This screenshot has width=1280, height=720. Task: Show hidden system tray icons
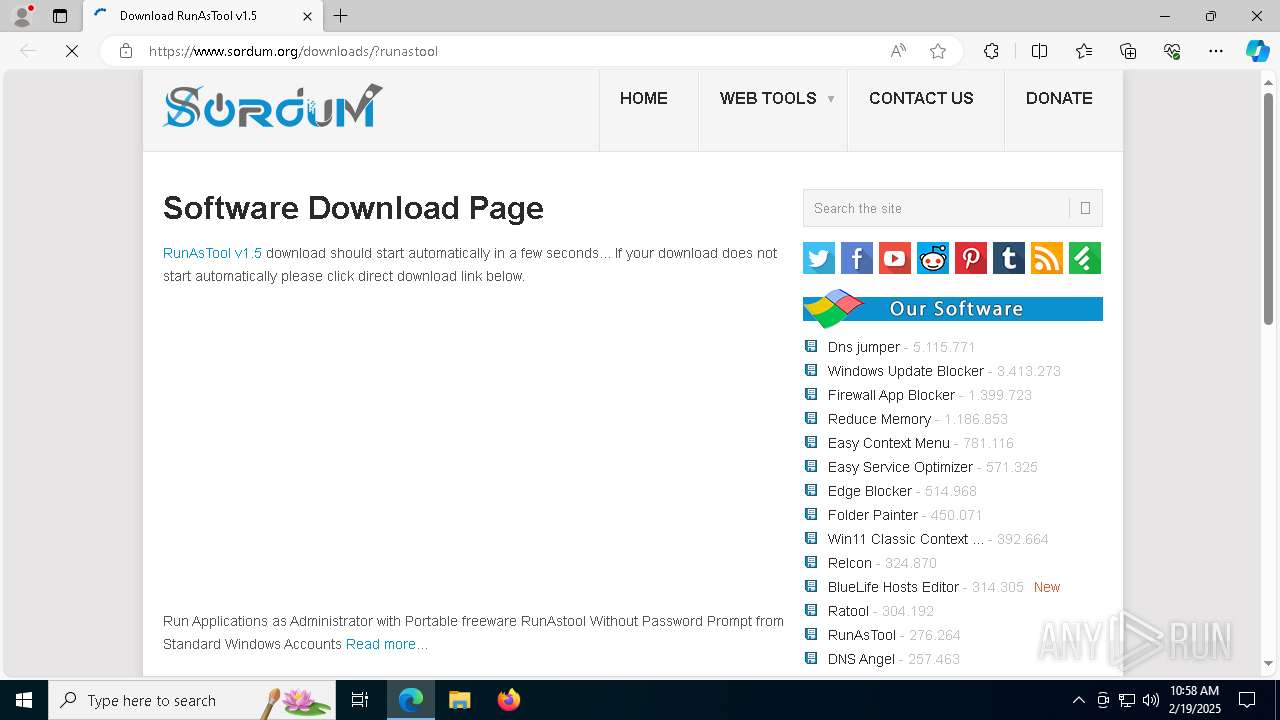[1078, 700]
